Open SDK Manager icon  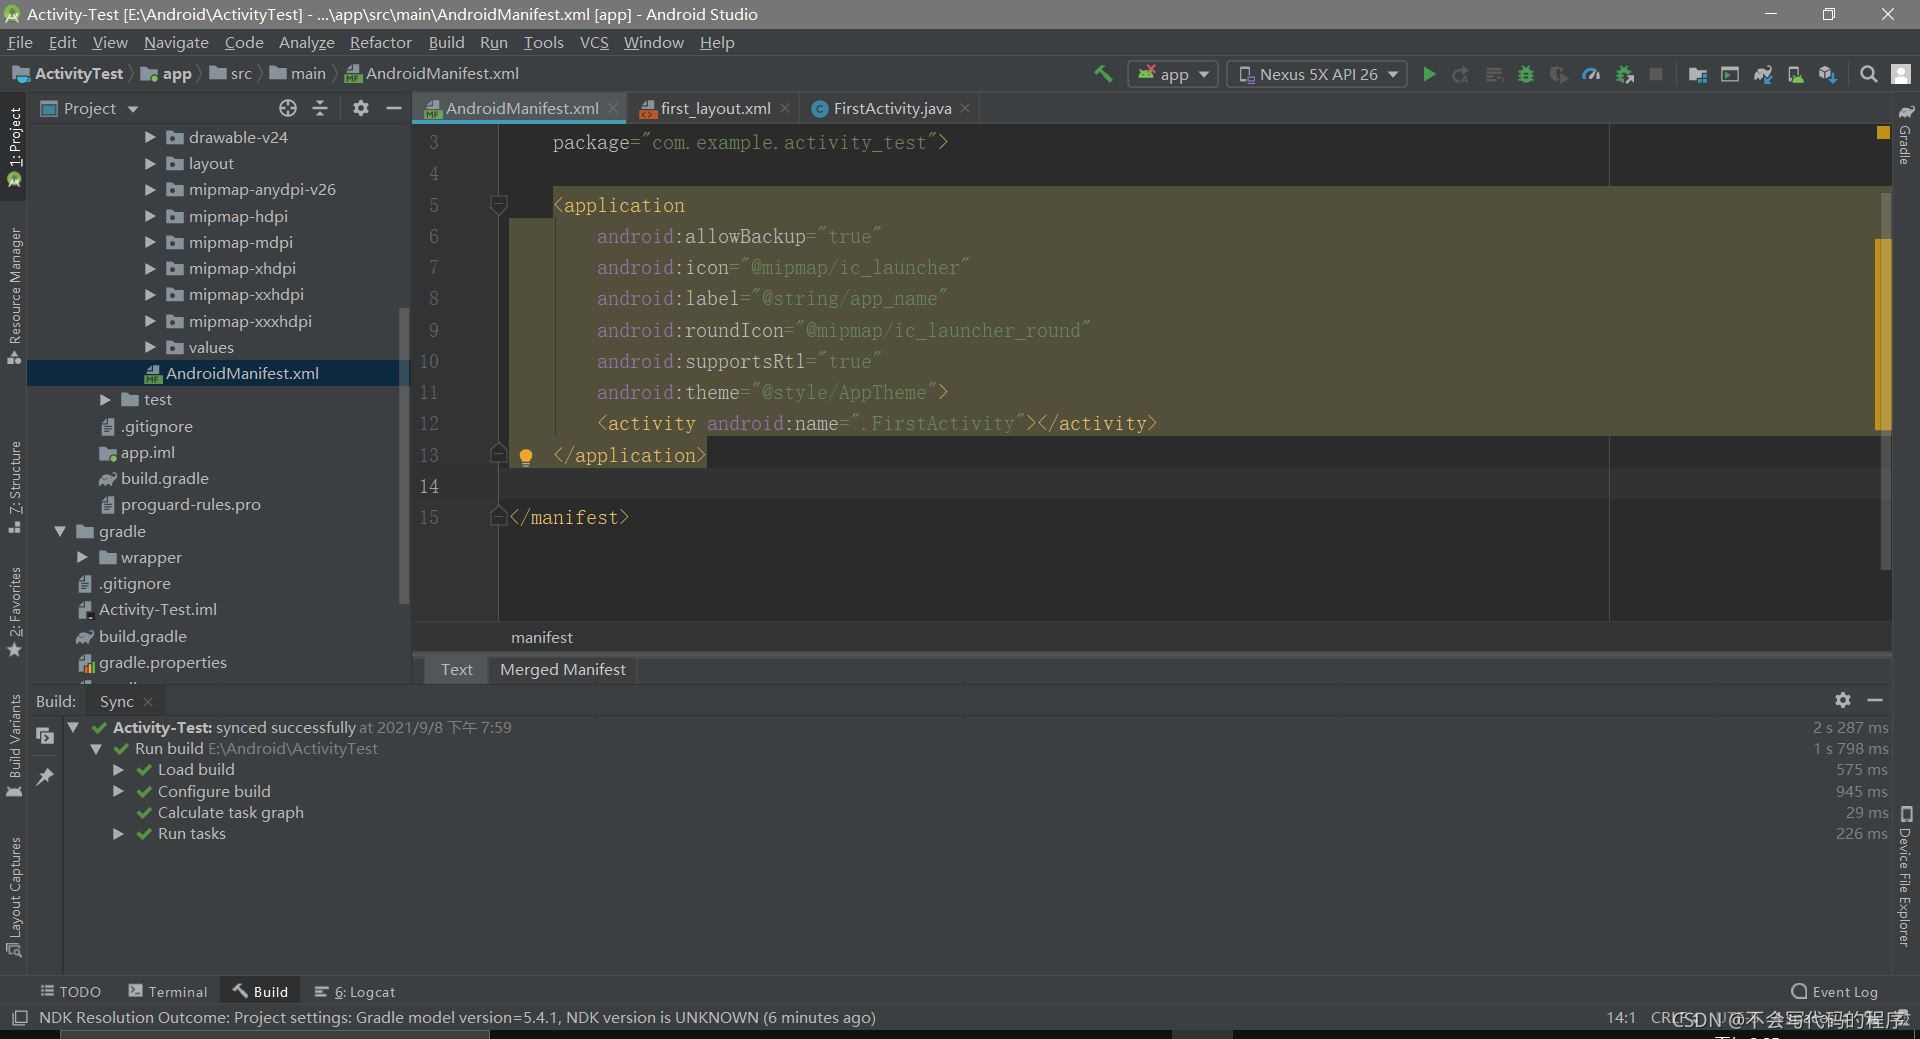[1828, 74]
